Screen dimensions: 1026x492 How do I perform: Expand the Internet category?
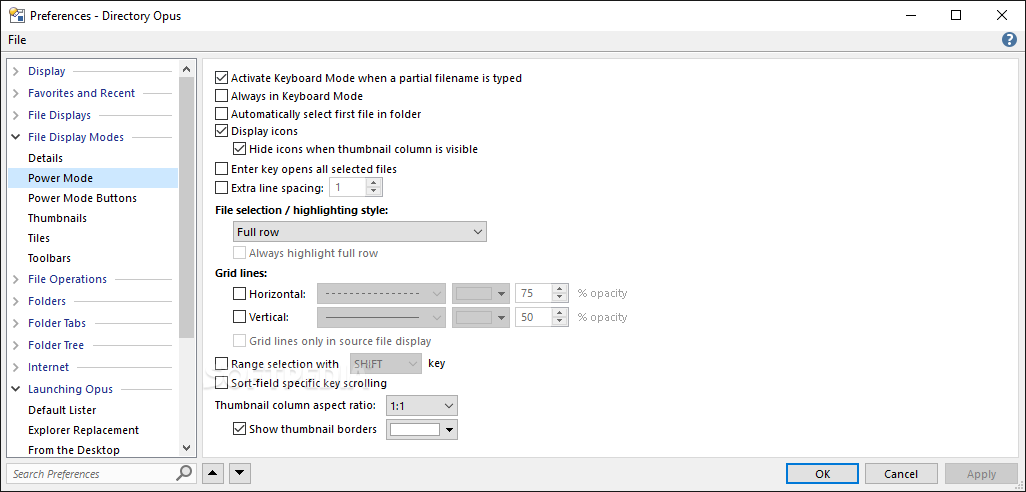click(x=16, y=367)
